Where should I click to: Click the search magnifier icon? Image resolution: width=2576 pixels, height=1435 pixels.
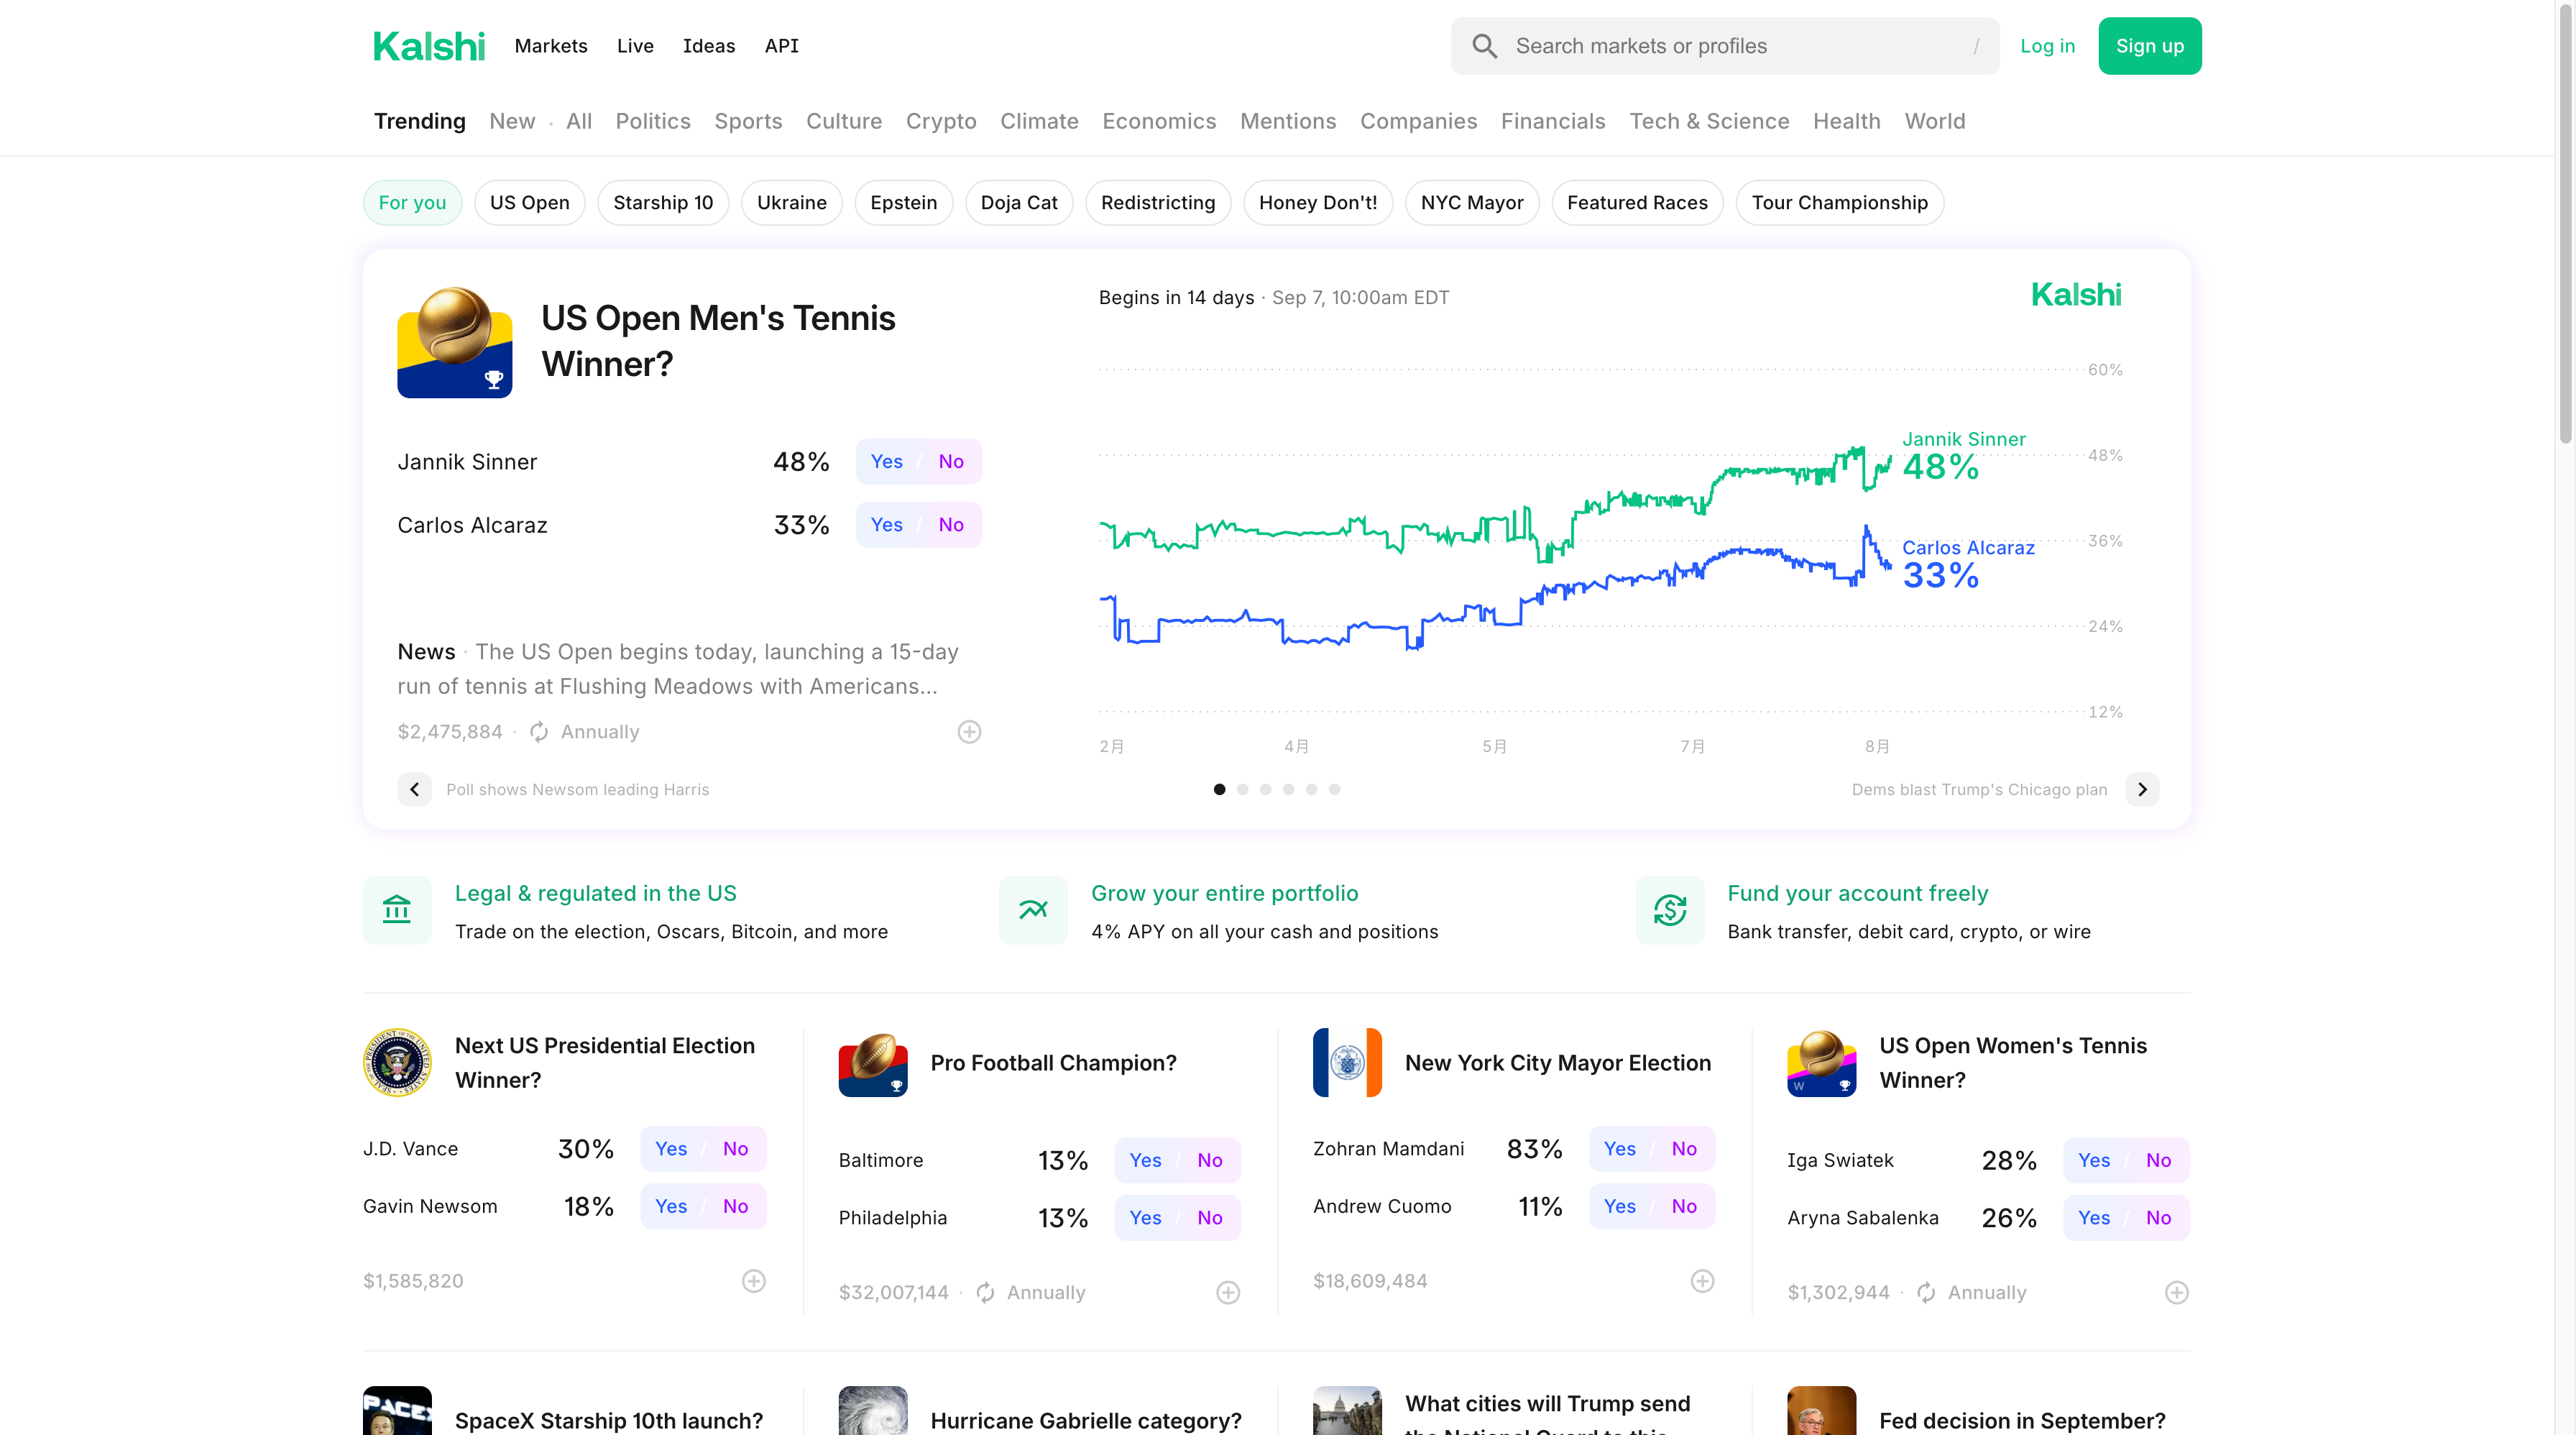click(1484, 46)
